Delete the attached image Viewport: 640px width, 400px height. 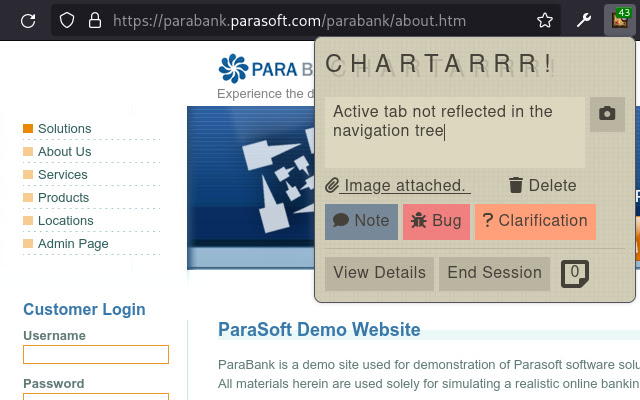(542, 185)
